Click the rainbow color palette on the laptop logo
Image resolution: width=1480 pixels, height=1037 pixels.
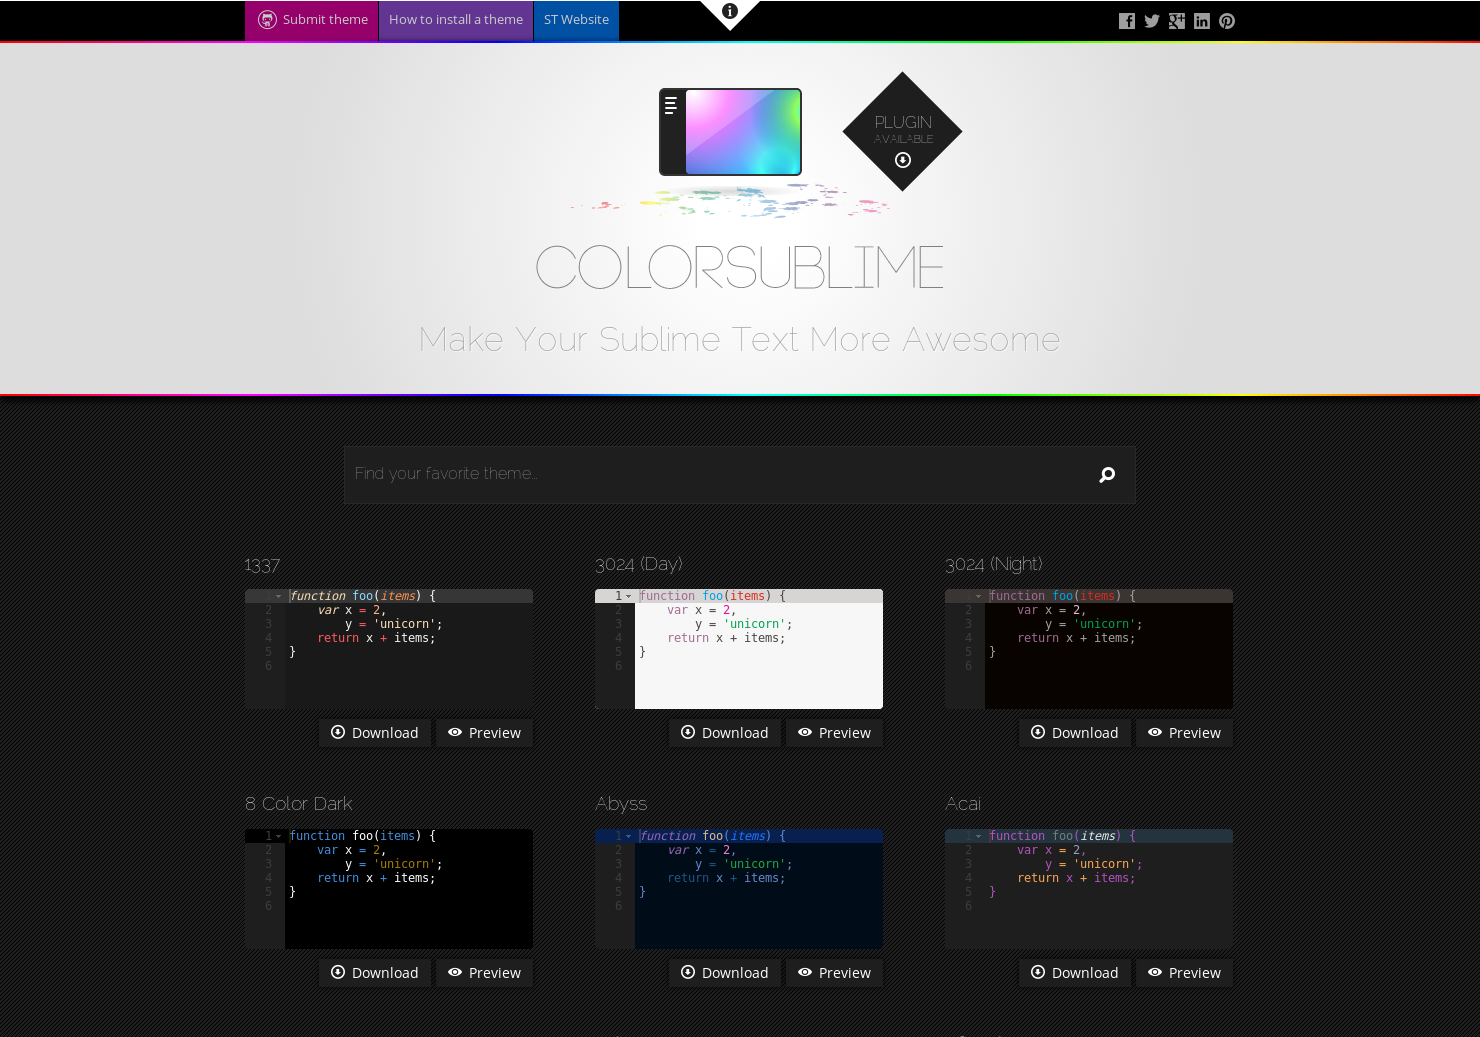[x=744, y=131]
